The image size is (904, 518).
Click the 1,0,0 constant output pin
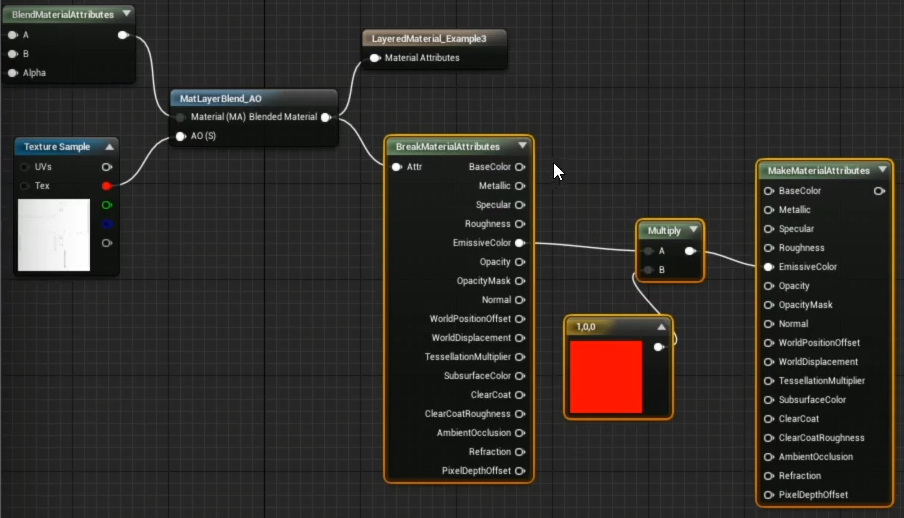[658, 347]
